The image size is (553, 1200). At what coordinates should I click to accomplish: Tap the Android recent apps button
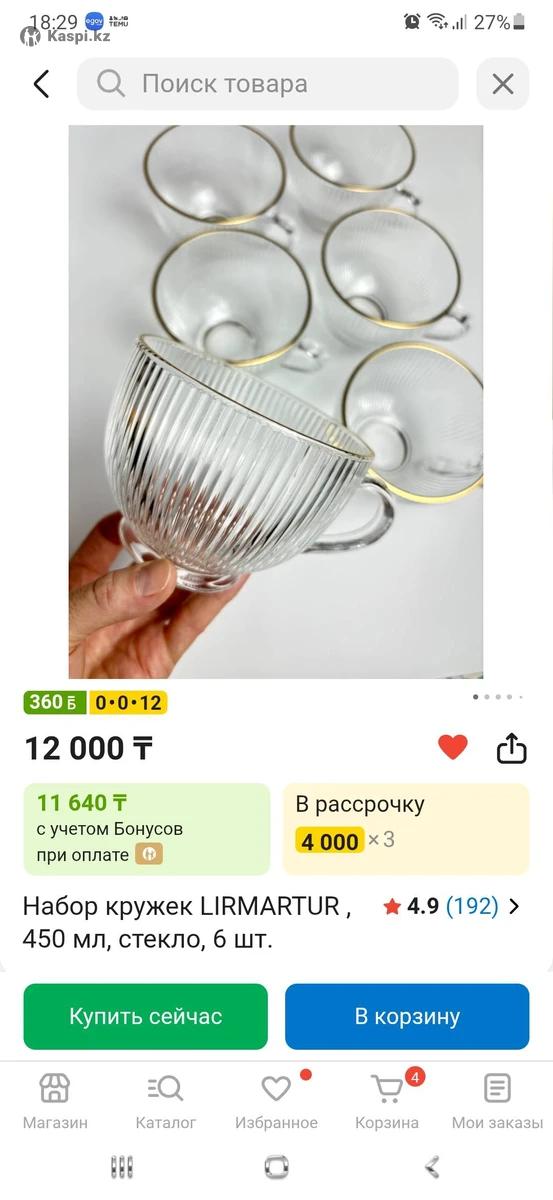tap(122, 1167)
